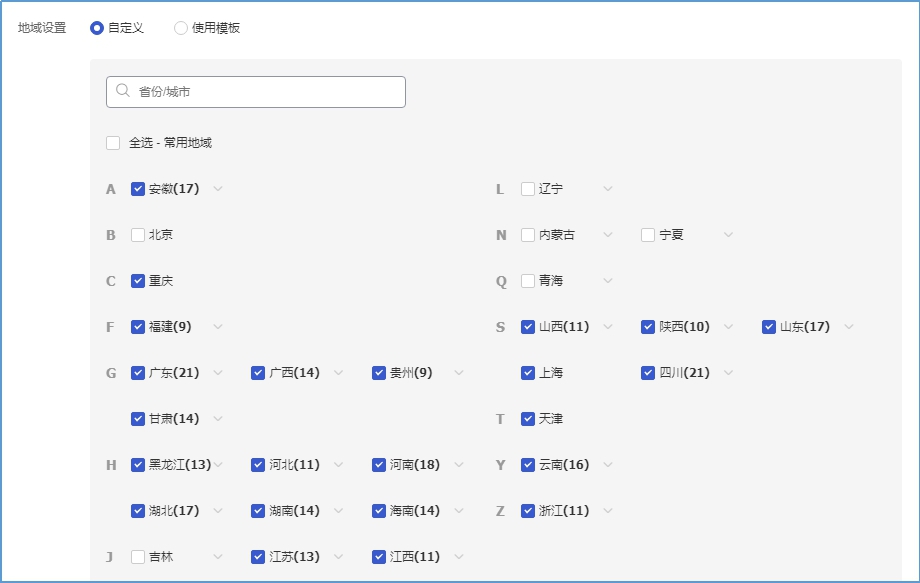Expand the 山东 city list arrow
This screenshot has height=583, width=920.
coord(849,327)
